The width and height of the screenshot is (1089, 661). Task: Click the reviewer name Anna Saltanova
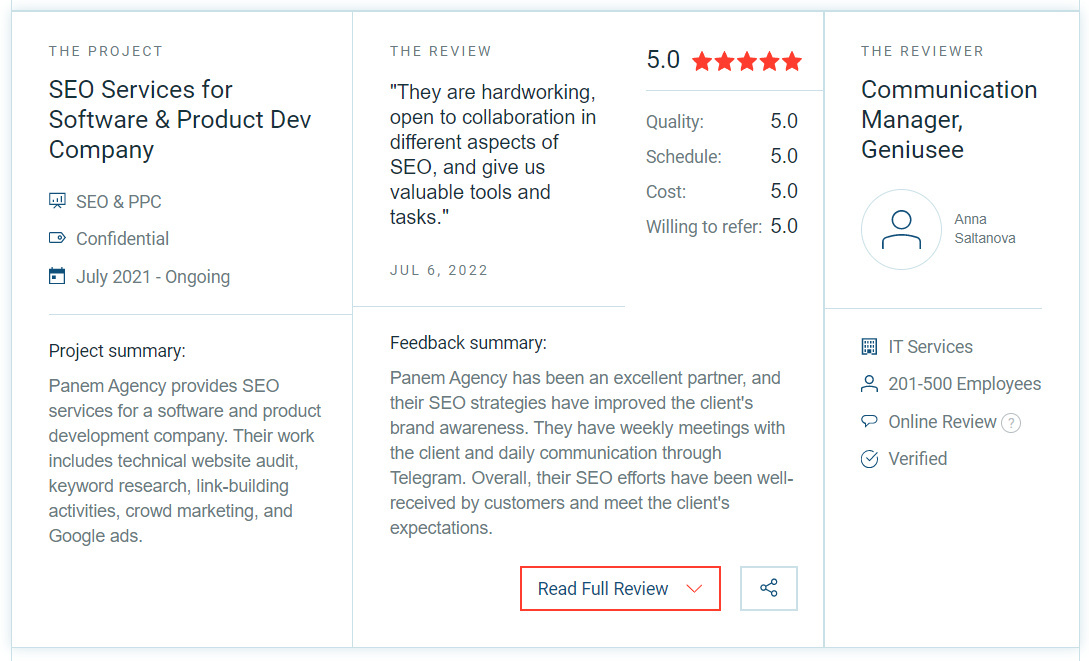click(x=984, y=229)
